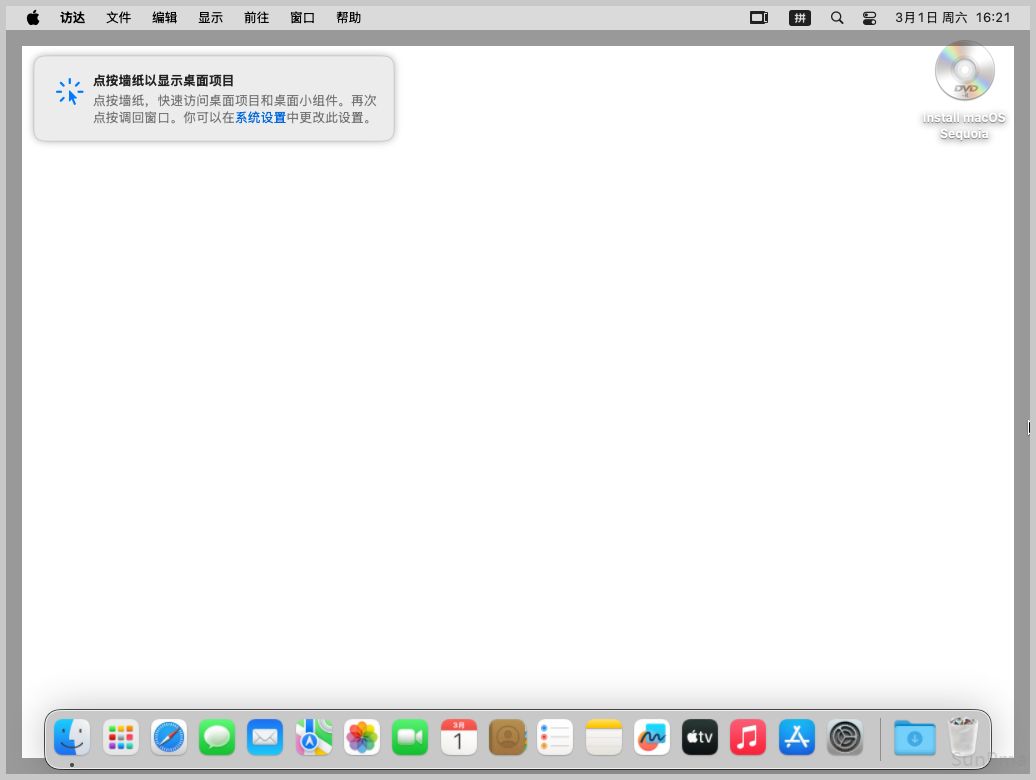This screenshot has height=780, width=1036.
Task: Open the Control Center toggles icon
Action: coord(869,18)
